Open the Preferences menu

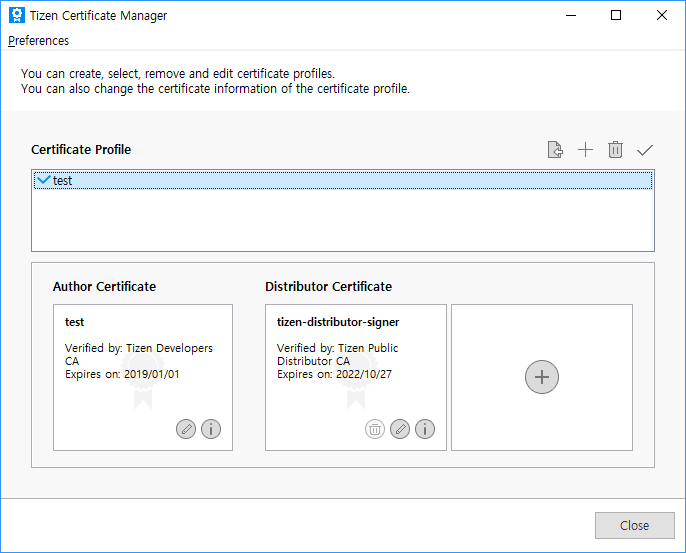point(39,41)
